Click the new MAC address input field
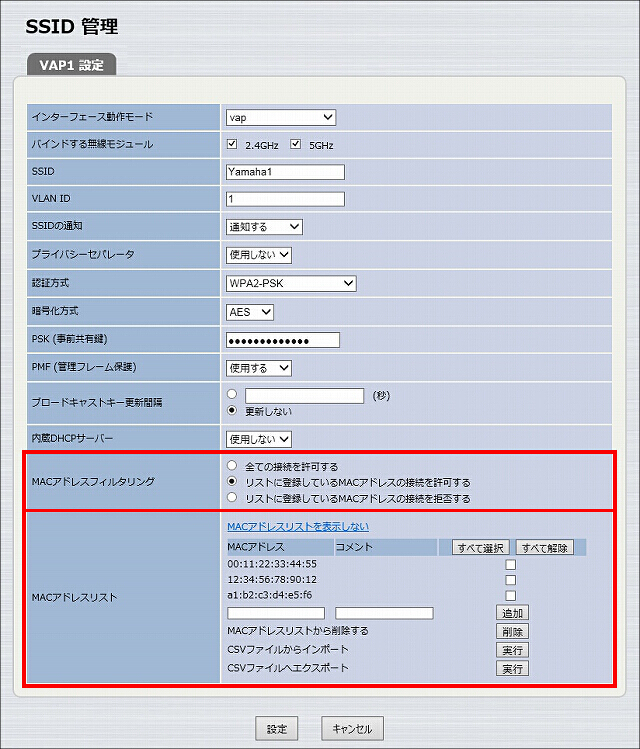 tap(276, 613)
